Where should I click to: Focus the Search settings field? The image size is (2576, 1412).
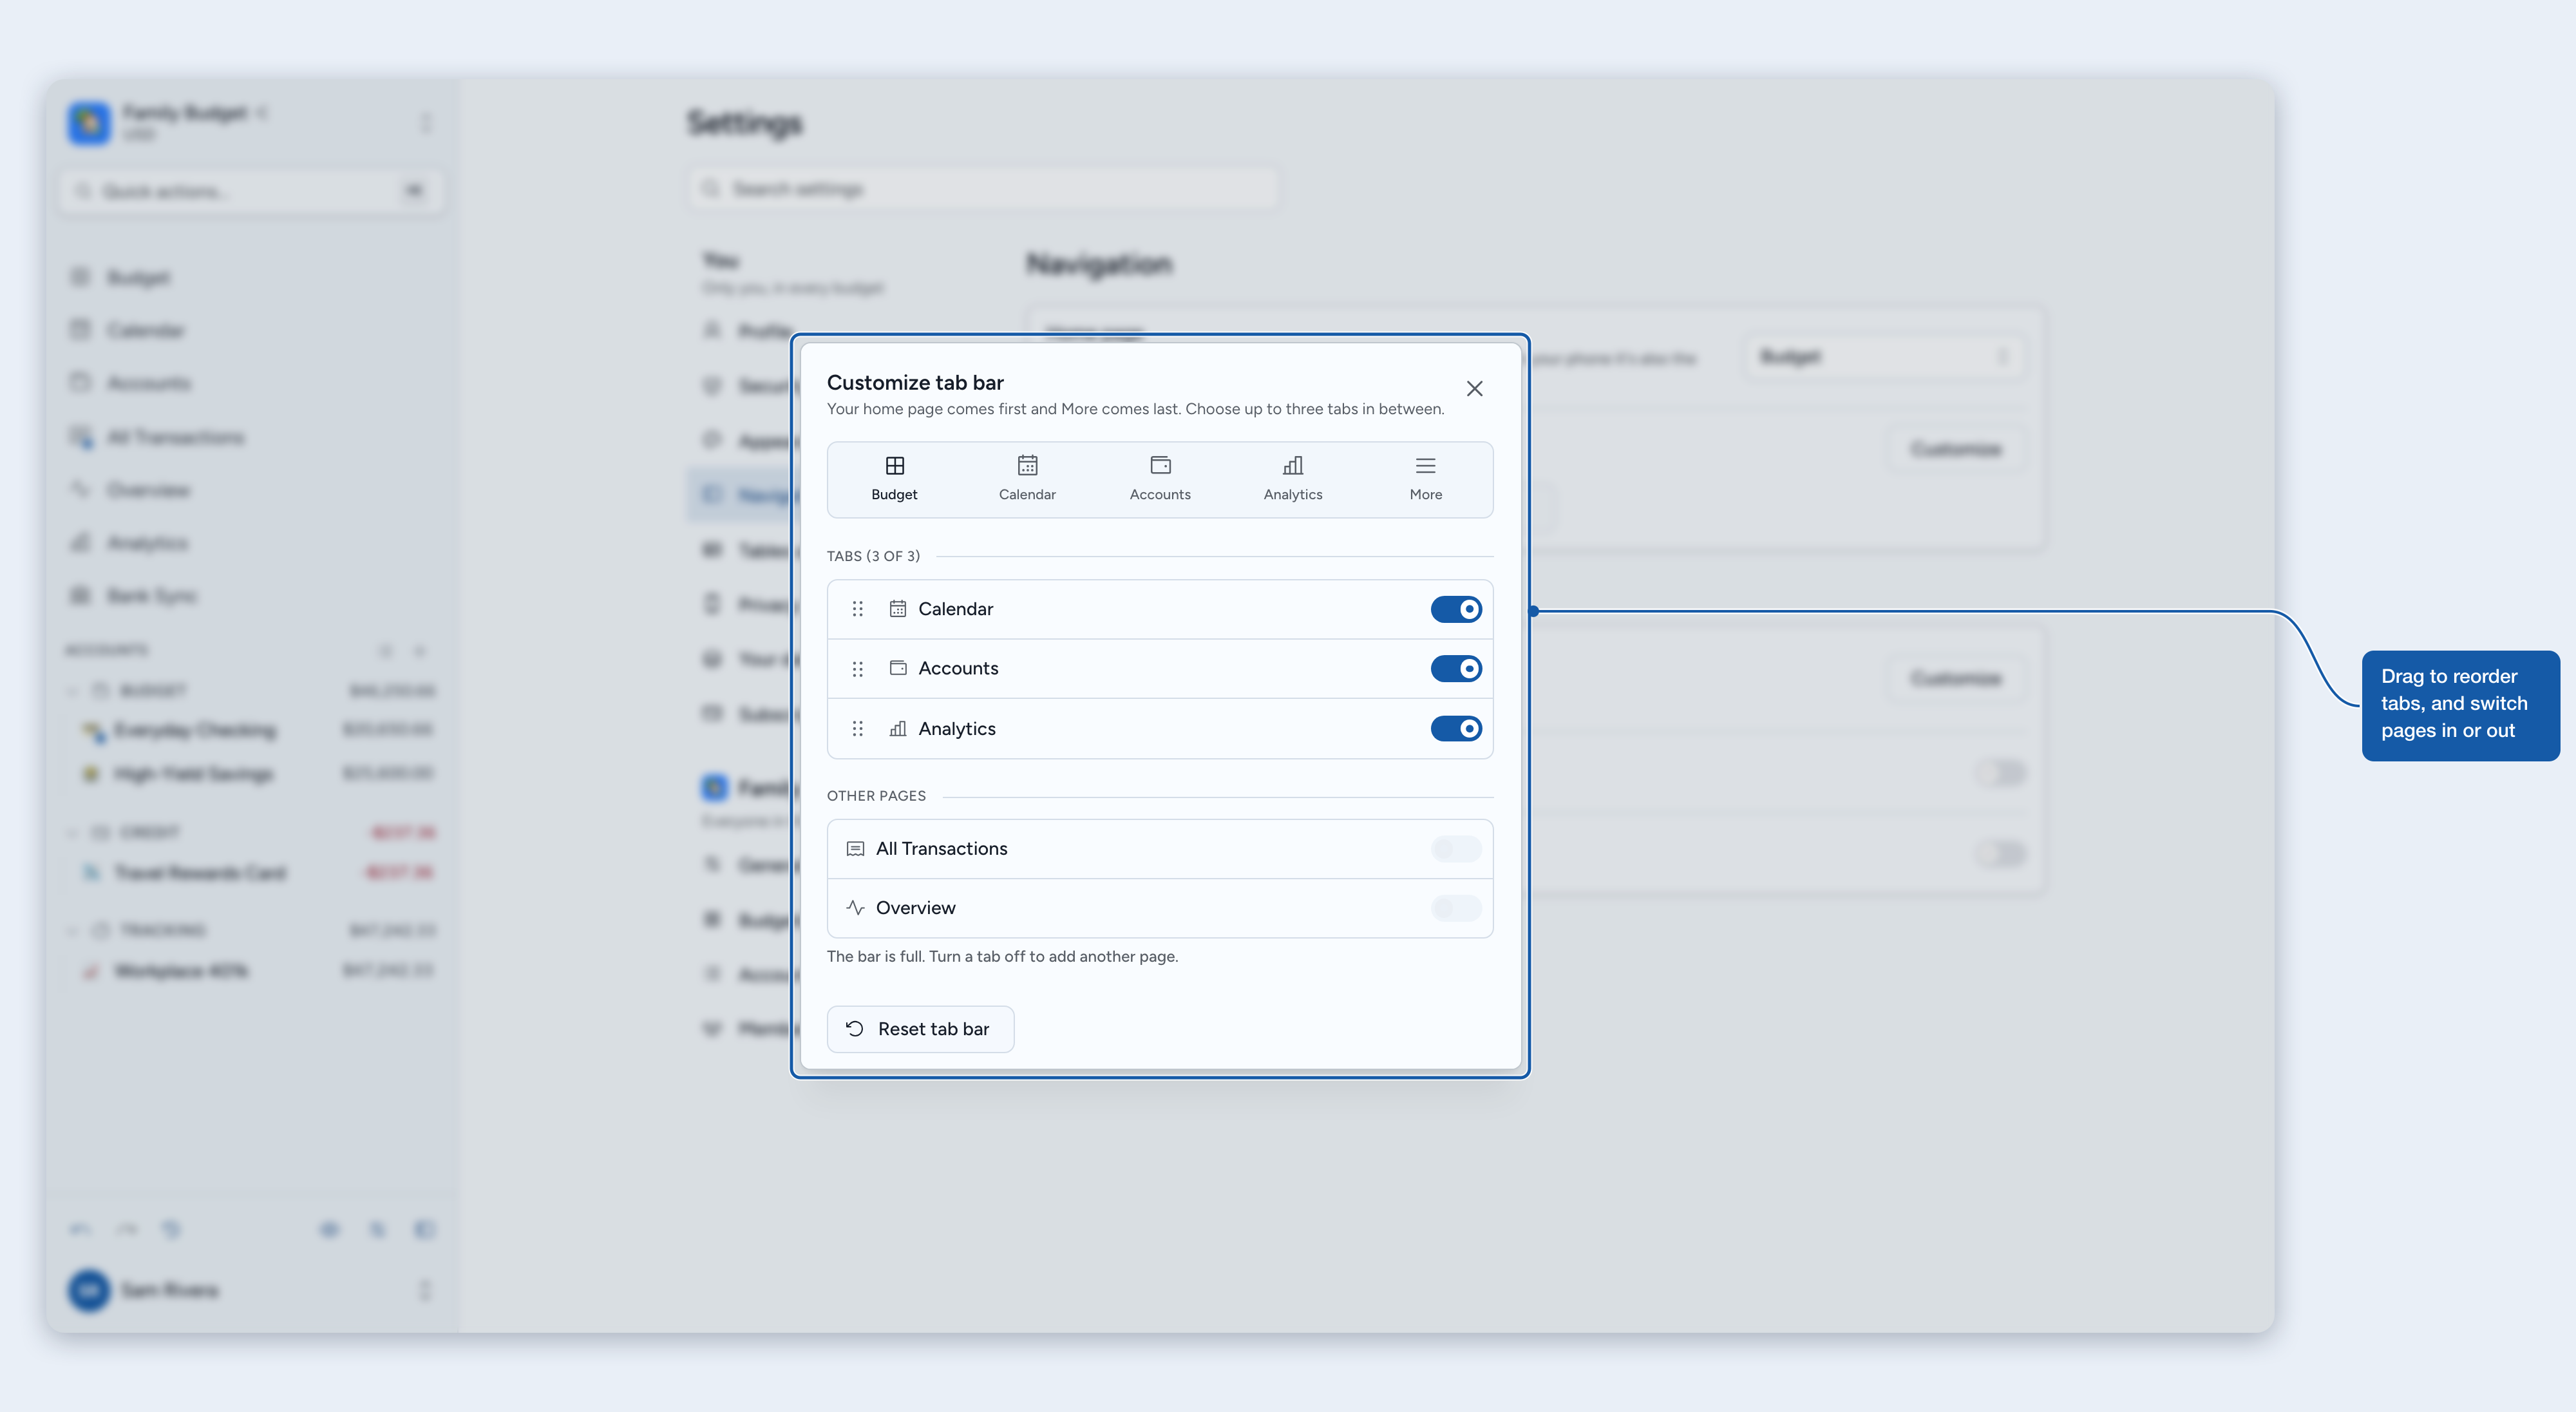coord(984,189)
